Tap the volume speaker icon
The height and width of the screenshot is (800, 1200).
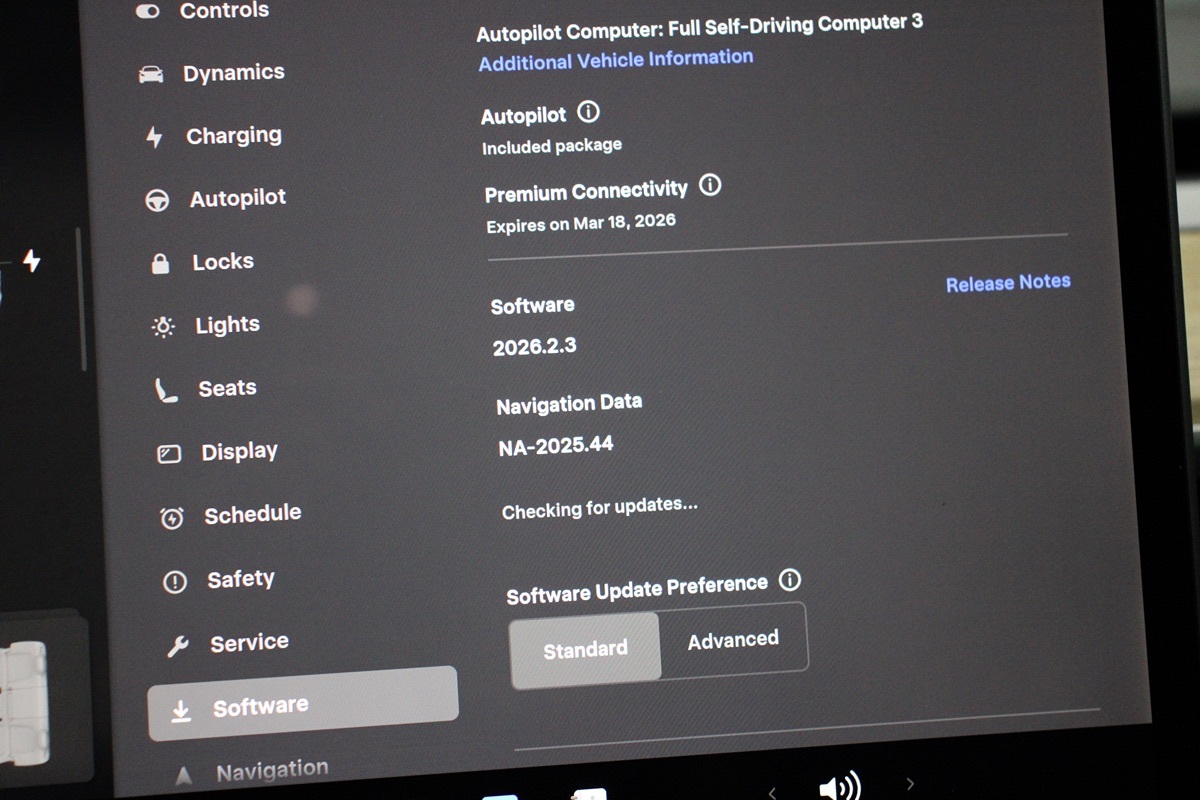838,788
